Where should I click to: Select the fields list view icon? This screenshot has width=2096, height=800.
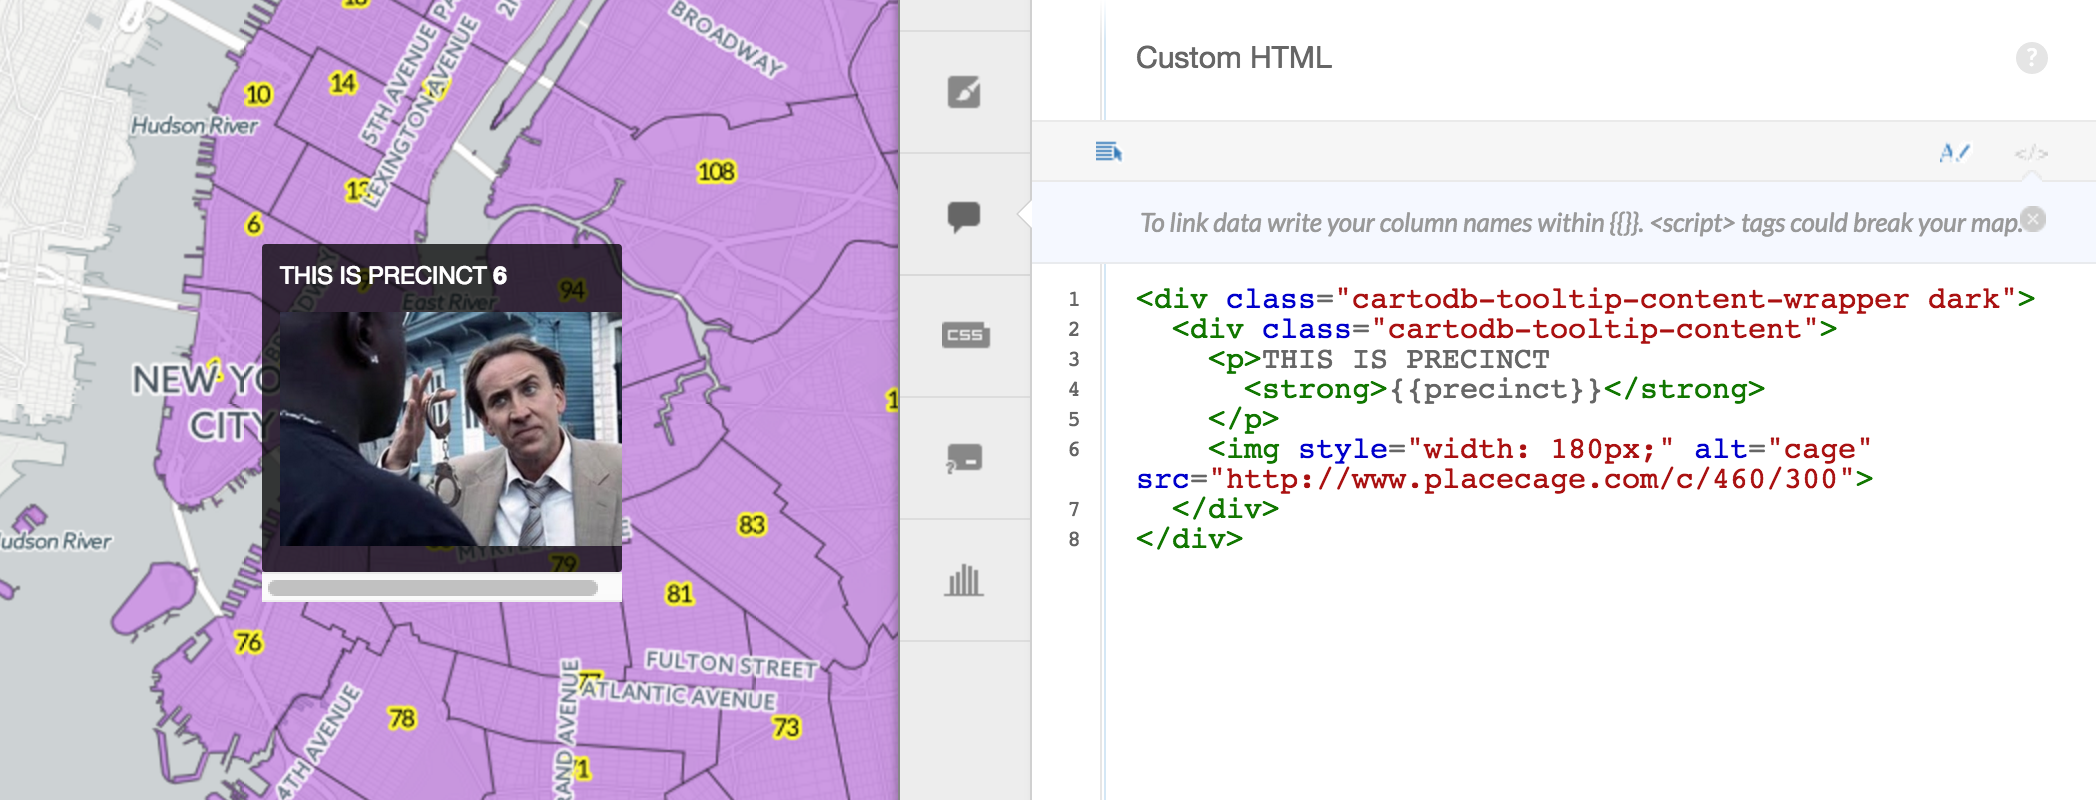click(x=1108, y=152)
